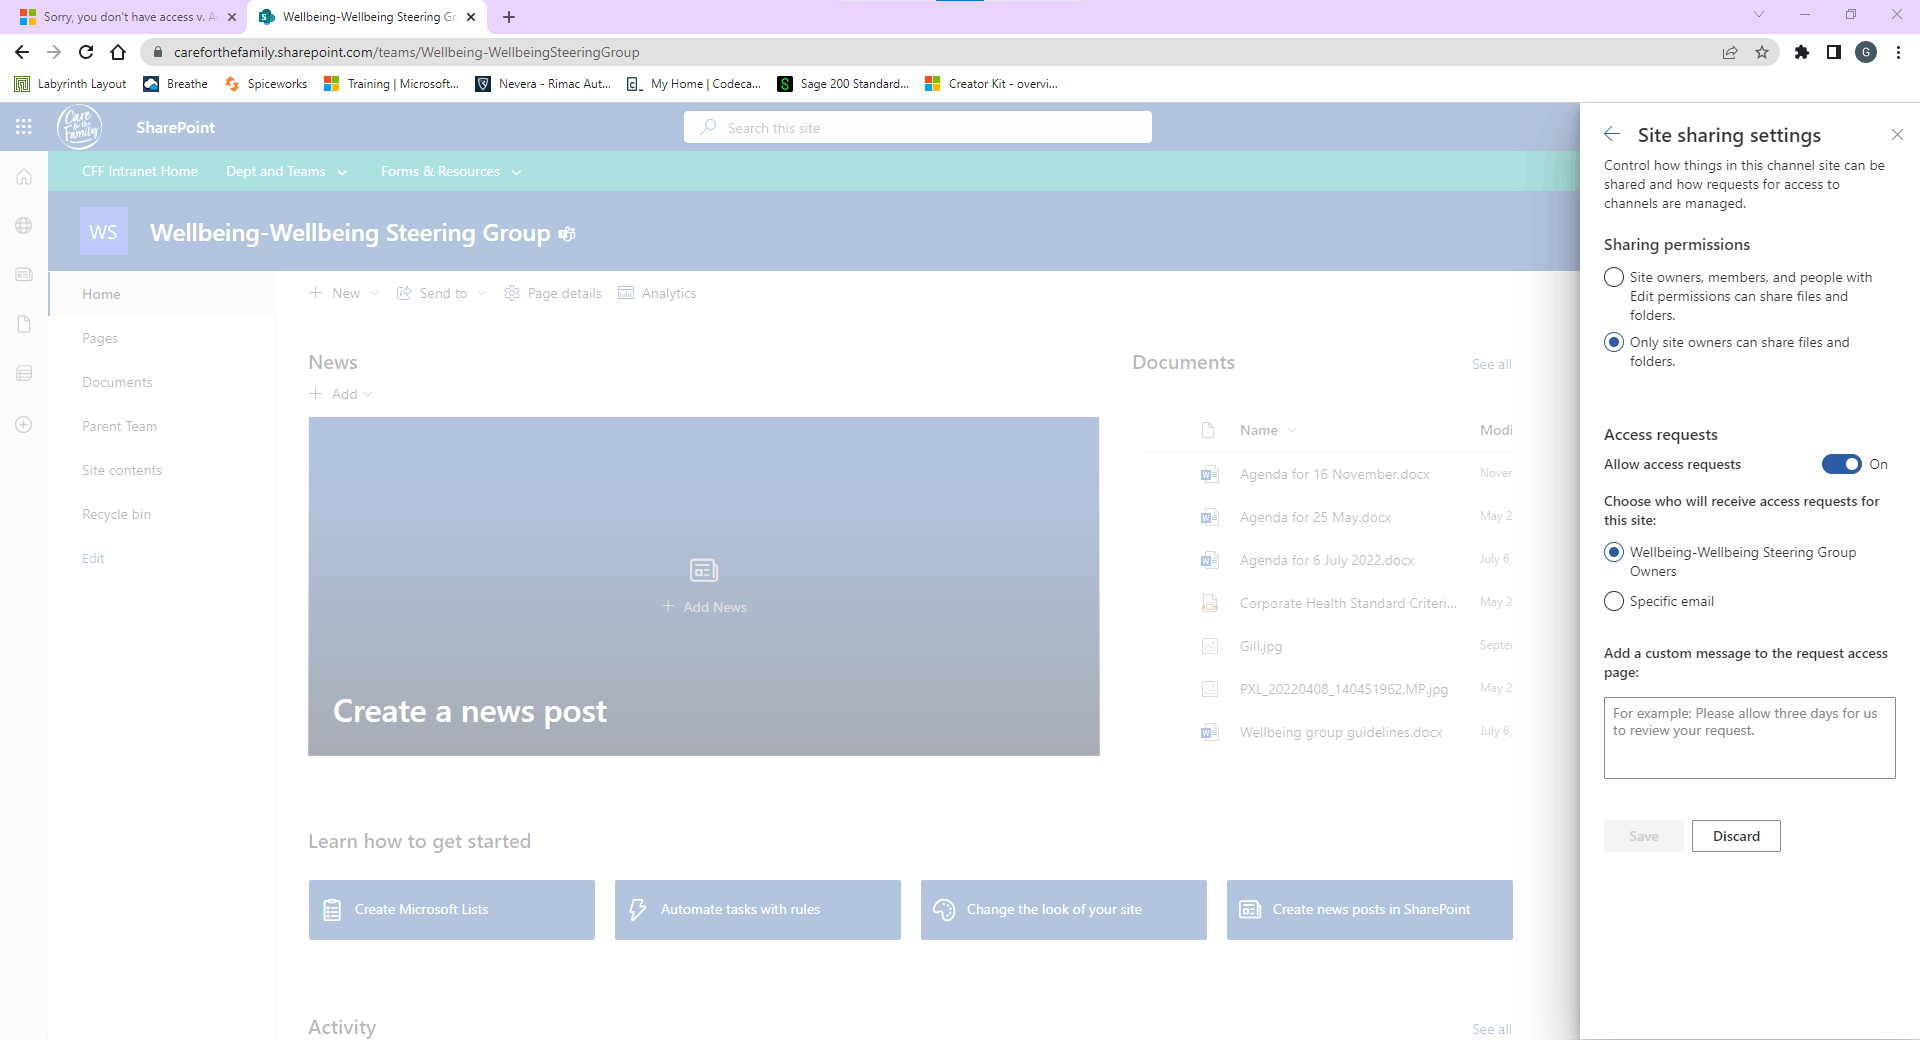Open Create news posts in SharePoint card
1920x1040 pixels.
1370,910
